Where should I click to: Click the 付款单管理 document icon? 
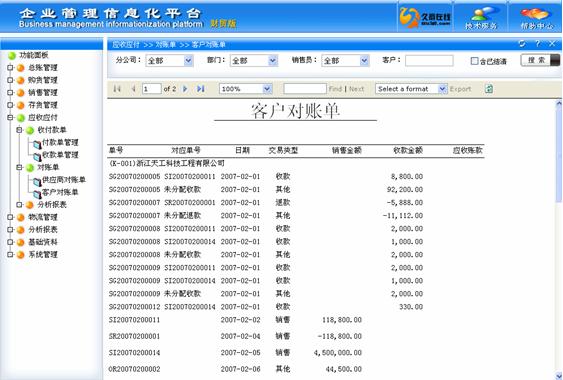[x=37, y=144]
